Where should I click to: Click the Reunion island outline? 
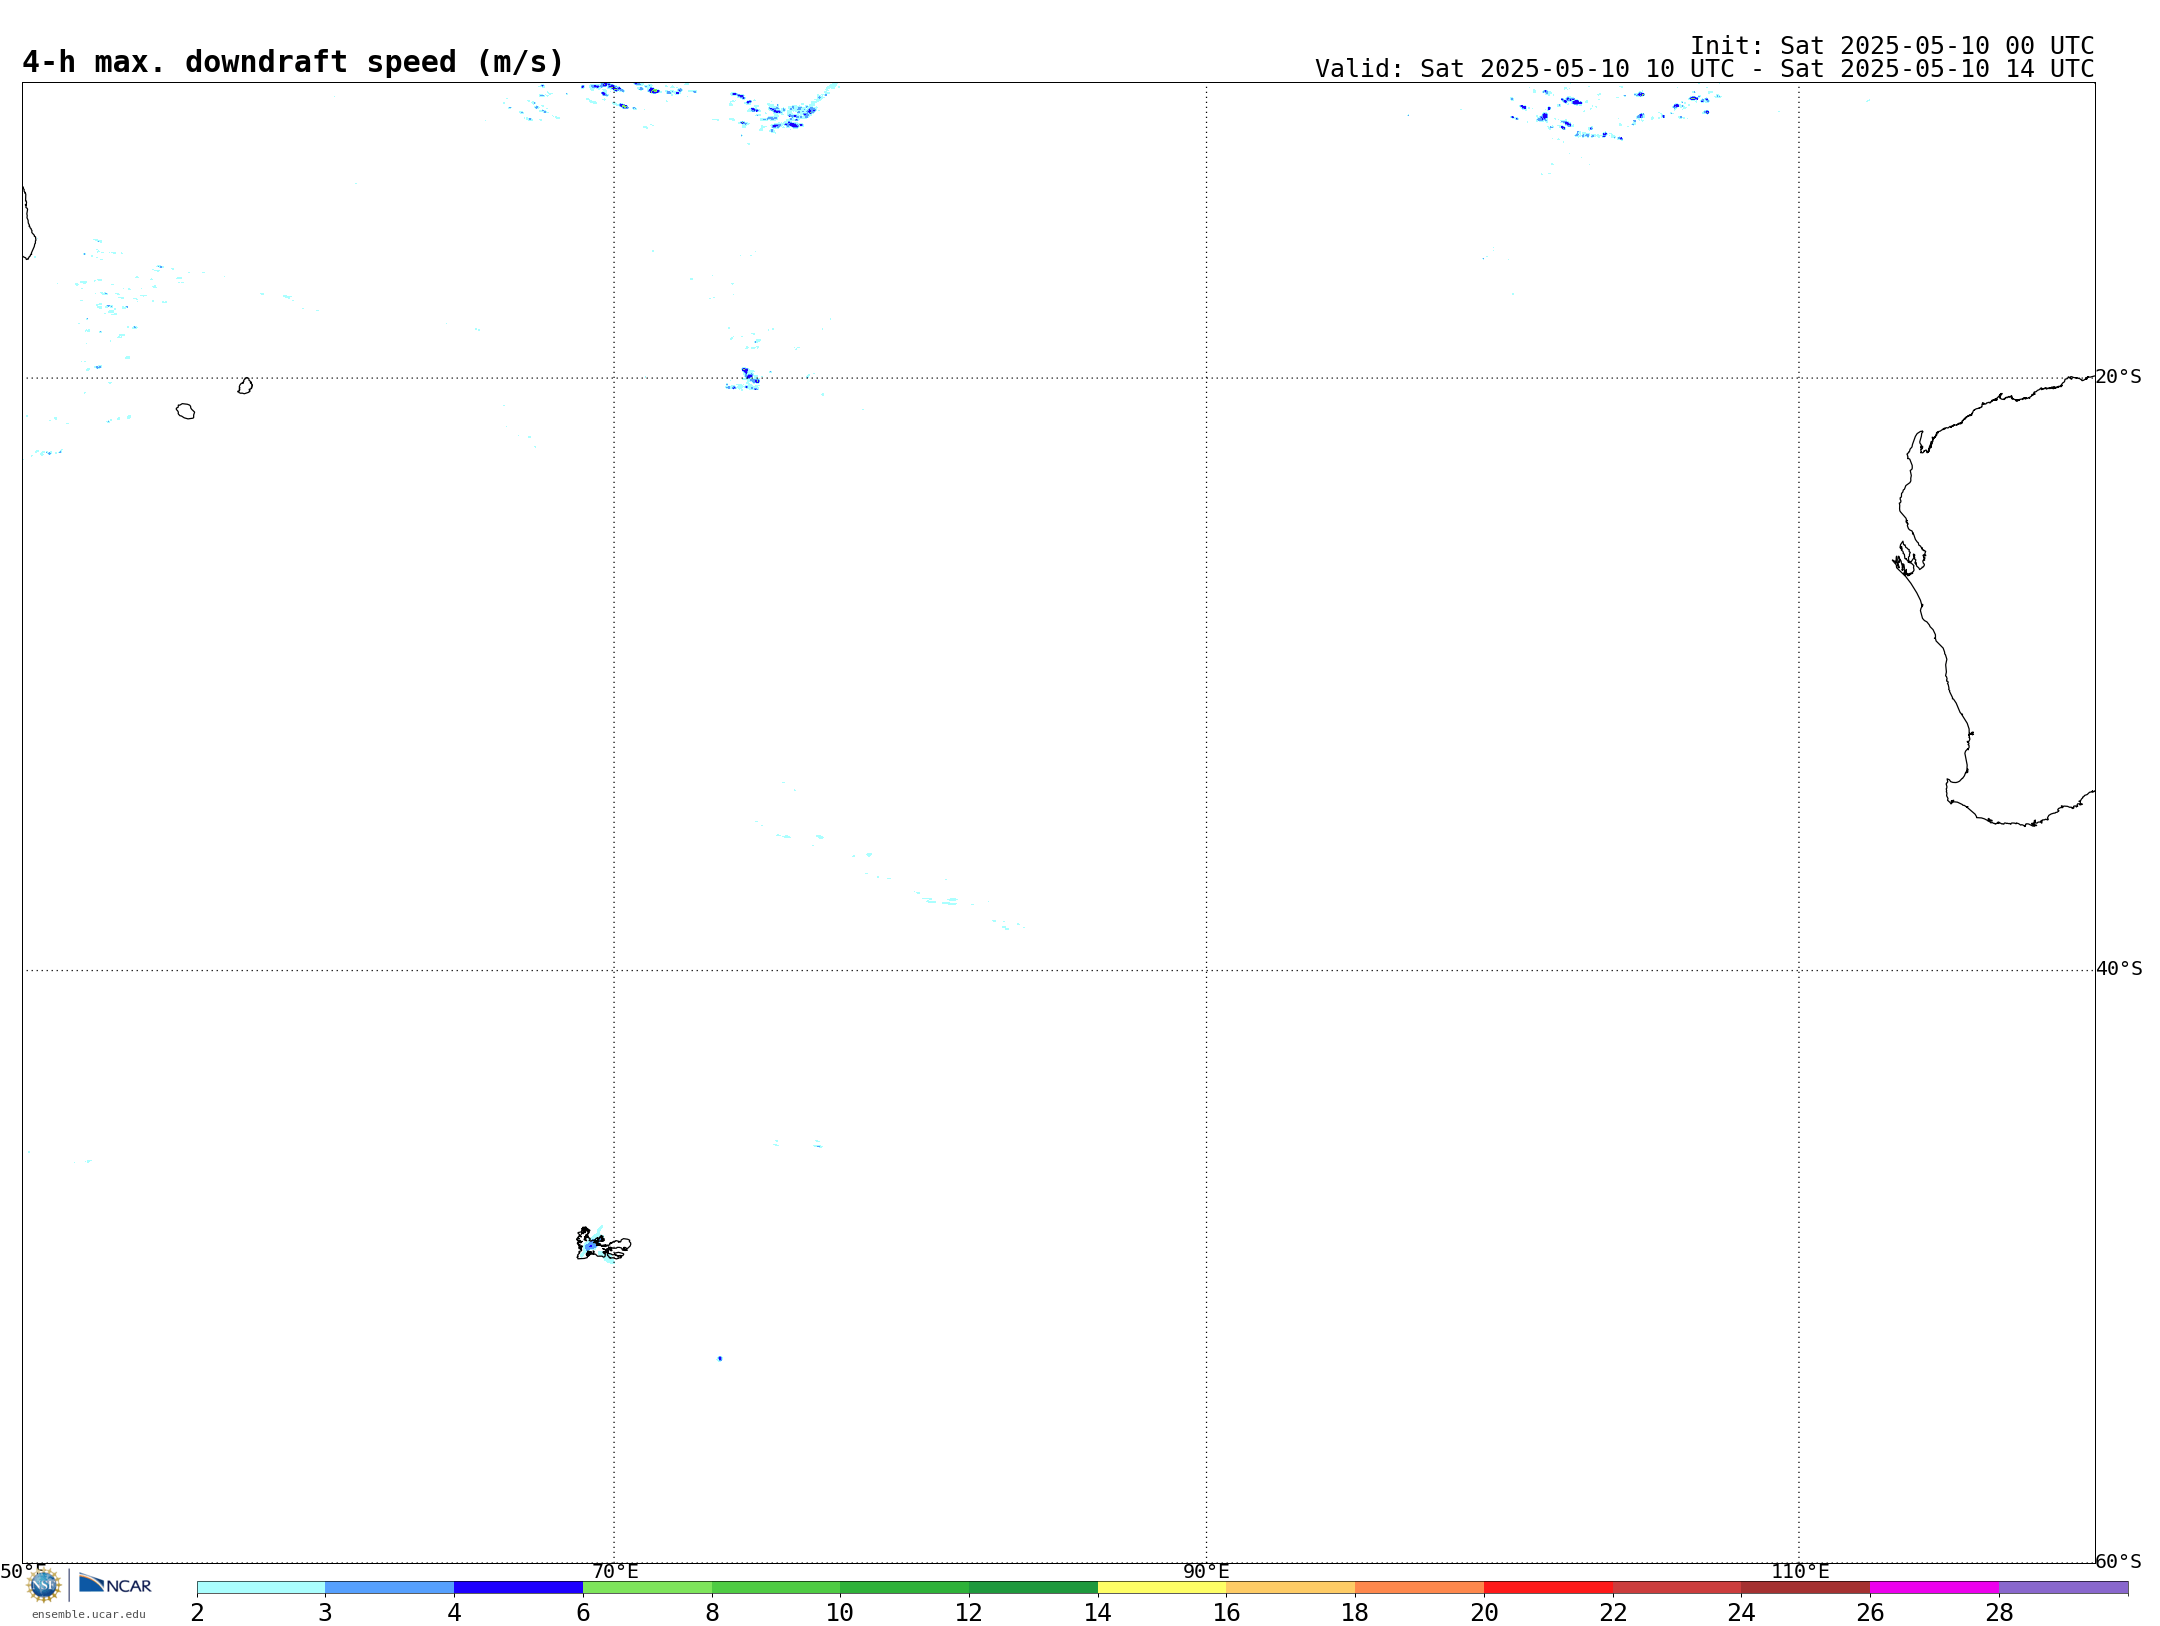point(185,411)
